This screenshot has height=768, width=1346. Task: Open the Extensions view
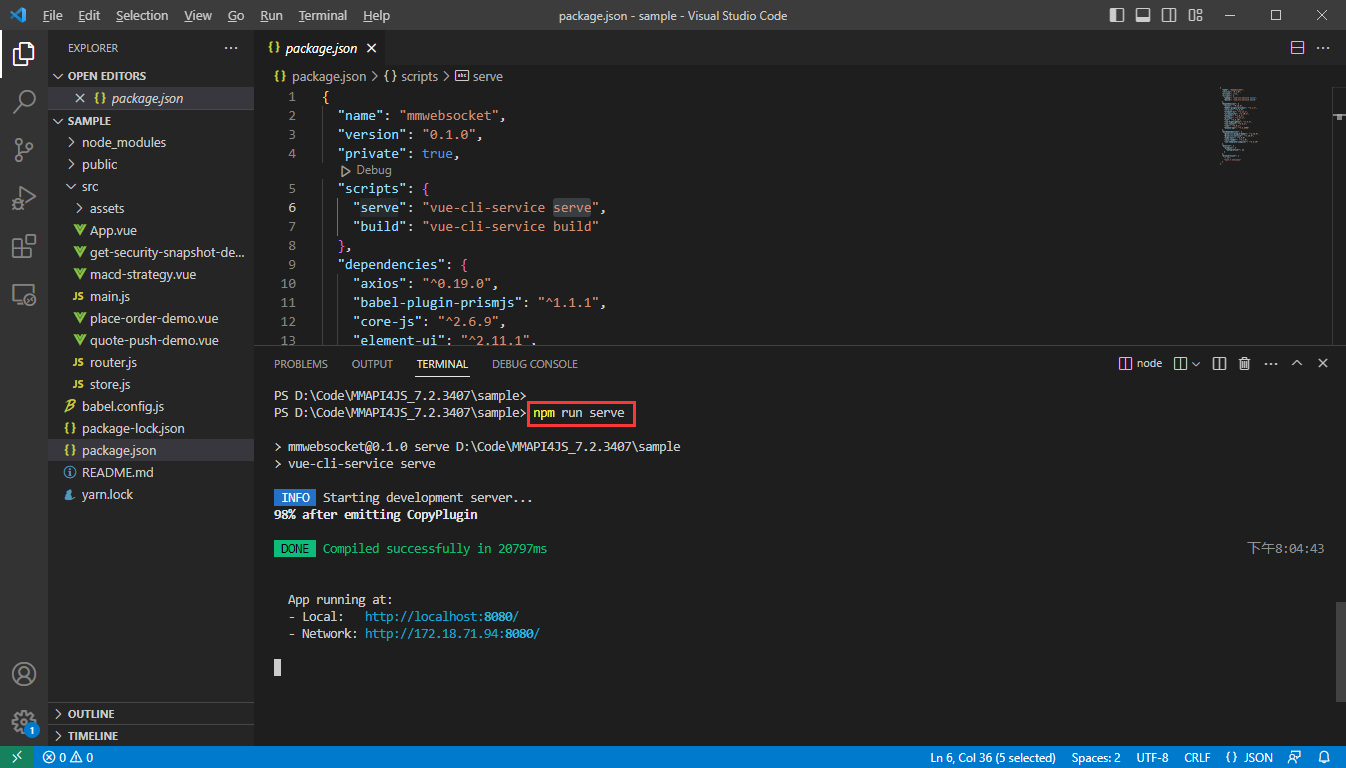24,246
